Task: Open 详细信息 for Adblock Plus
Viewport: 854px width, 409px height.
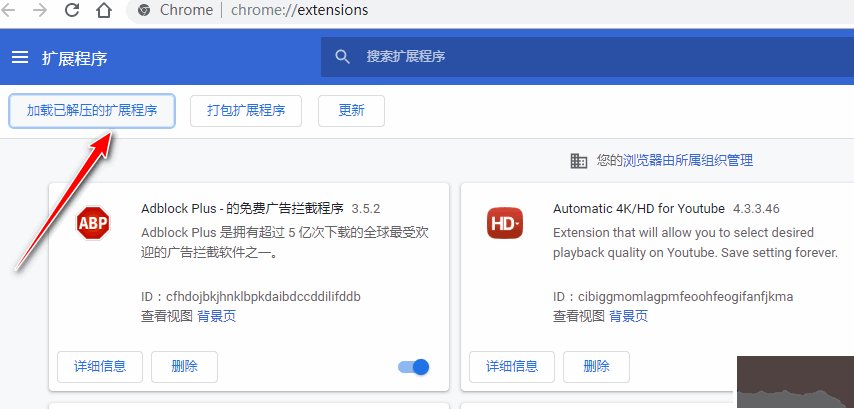Action: click(x=100, y=367)
